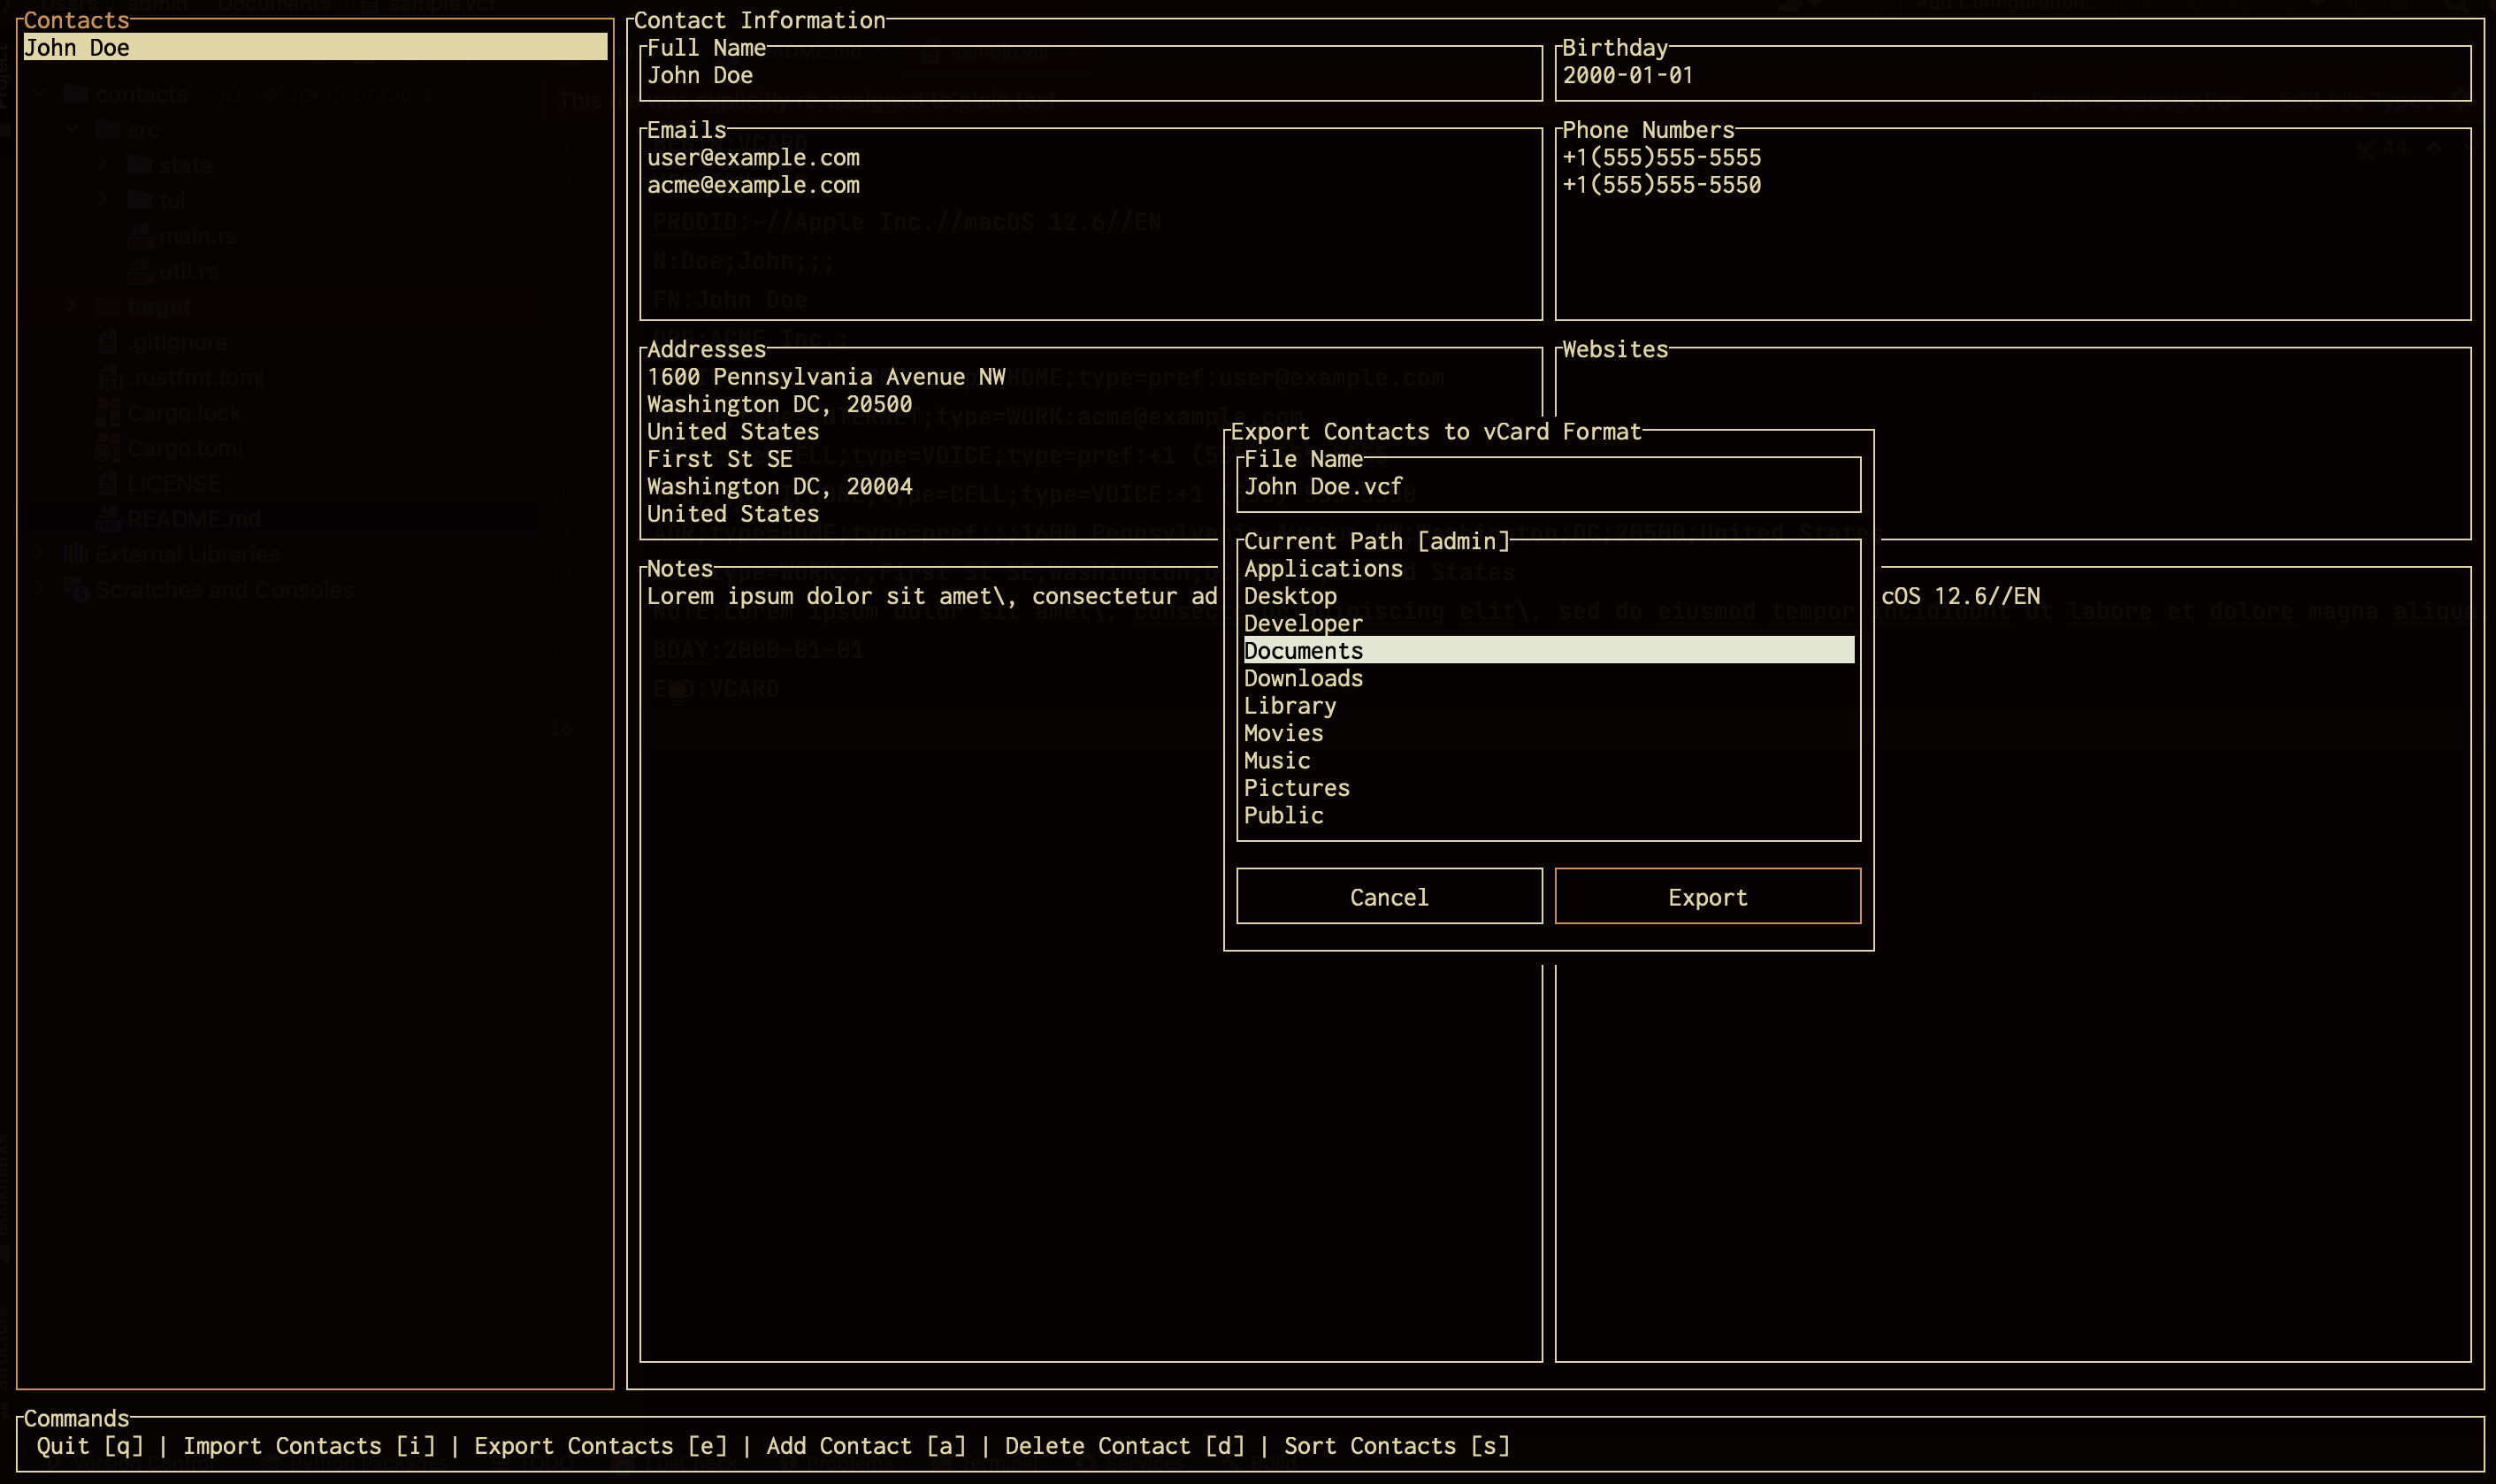Click the Cancel button in export dialog
This screenshot has height=1484, width=2496.
pyautogui.click(x=1388, y=897)
